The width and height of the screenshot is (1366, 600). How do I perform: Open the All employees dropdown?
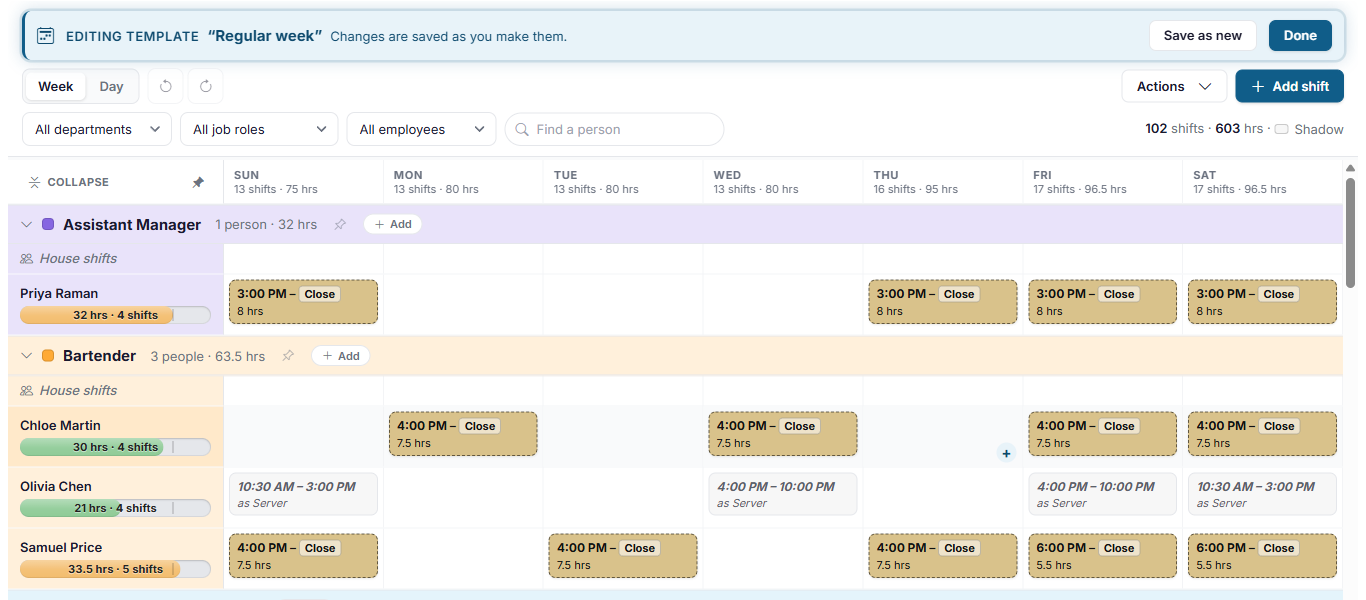421,129
